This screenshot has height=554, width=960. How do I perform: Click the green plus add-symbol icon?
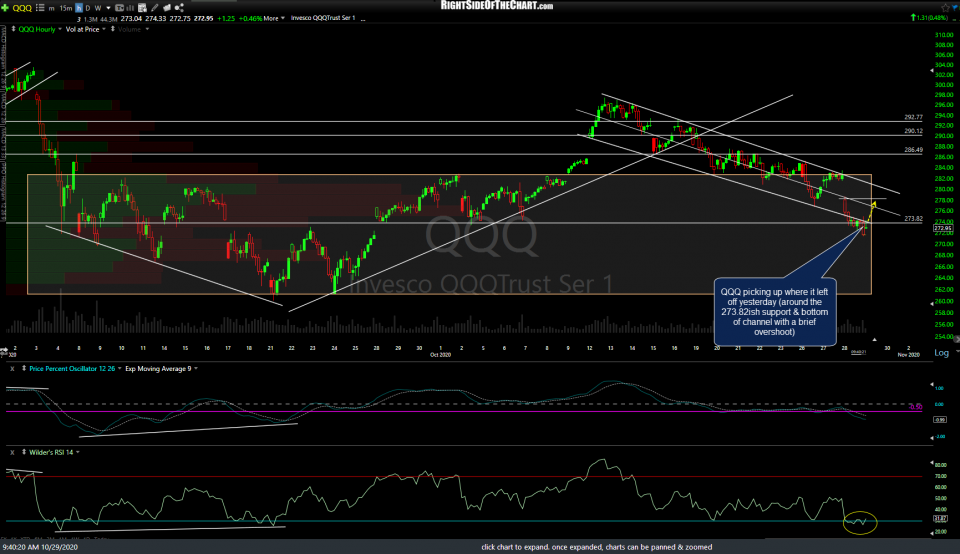coord(5,8)
